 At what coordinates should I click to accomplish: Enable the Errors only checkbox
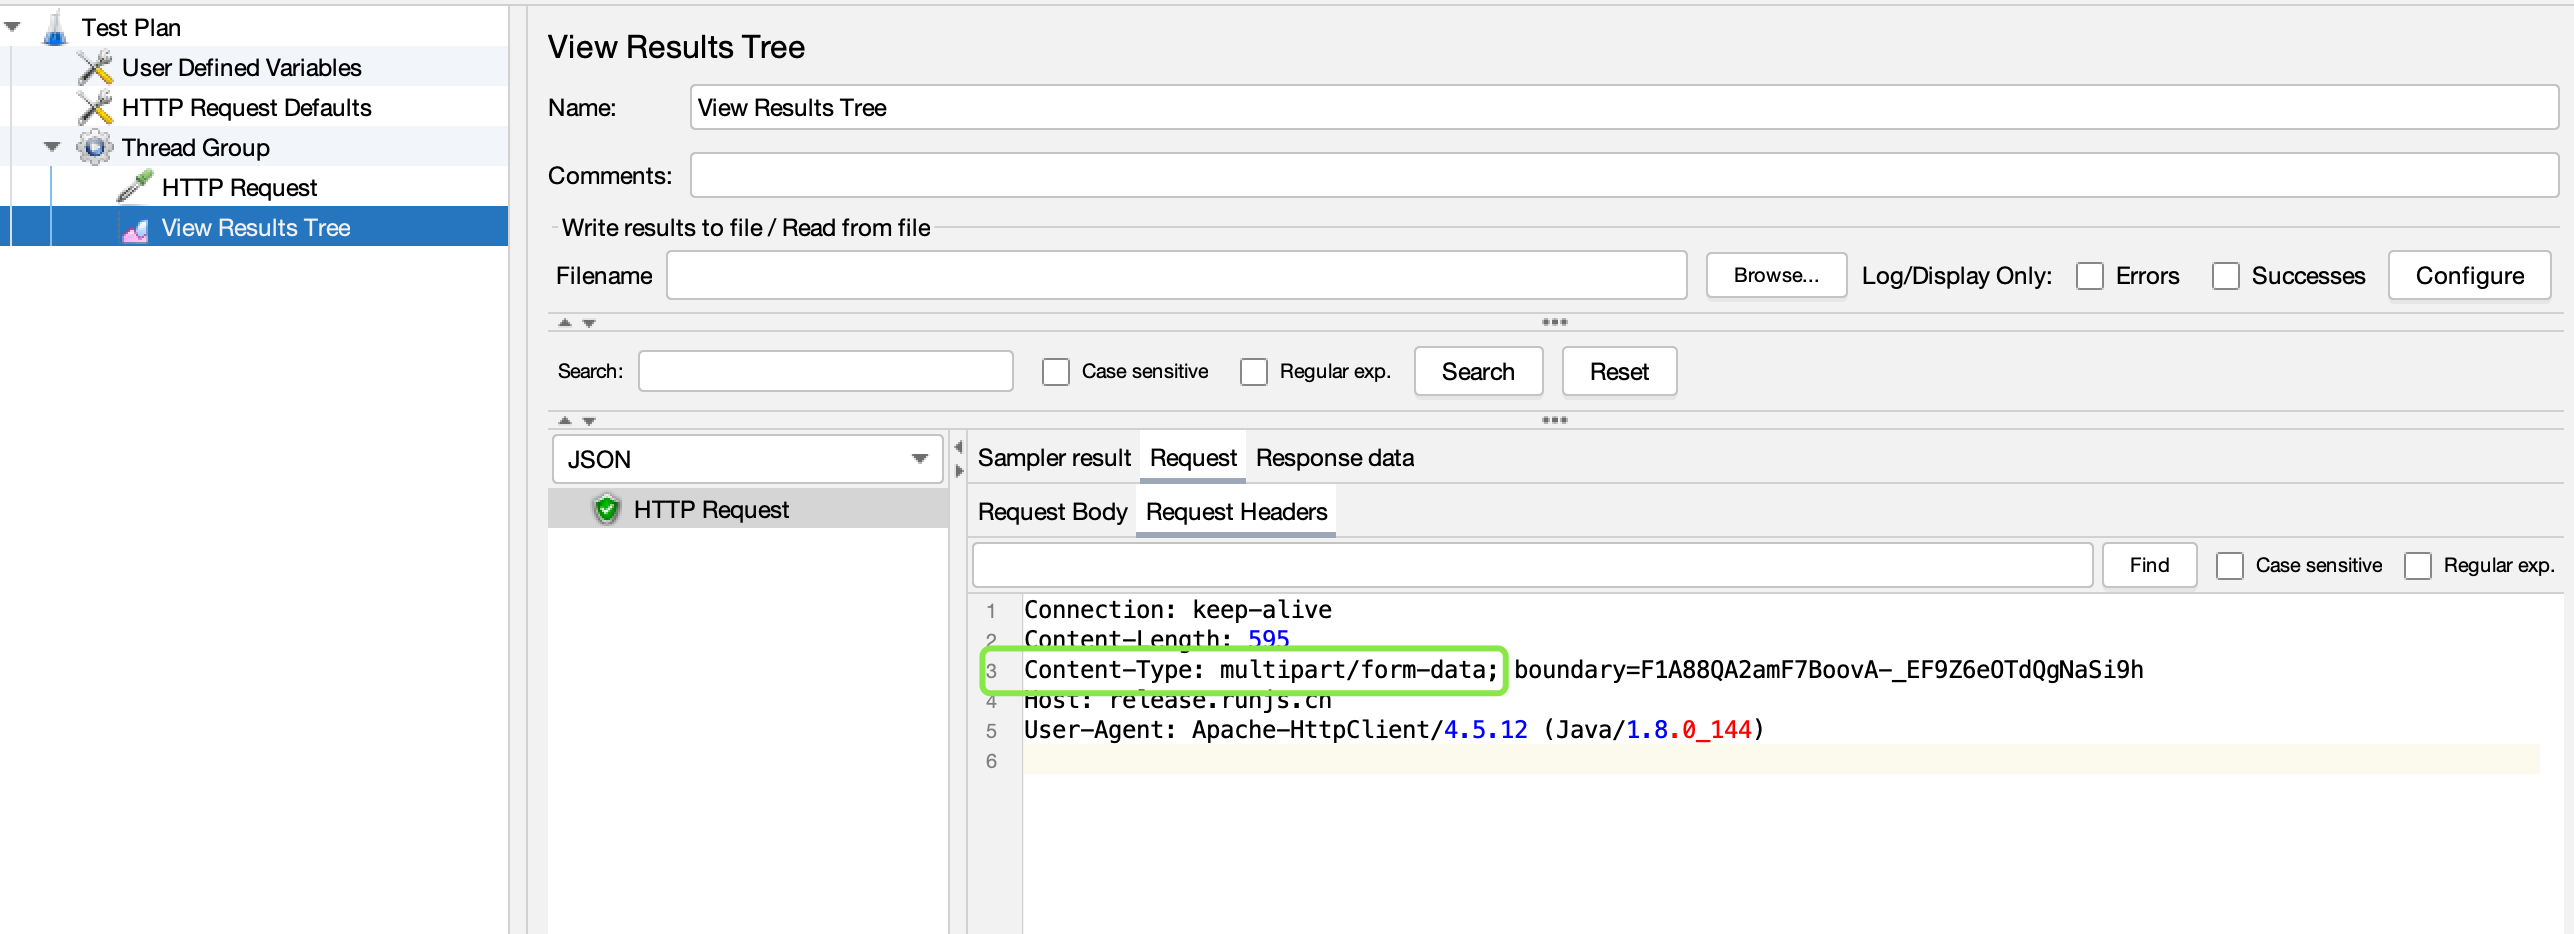click(2090, 276)
